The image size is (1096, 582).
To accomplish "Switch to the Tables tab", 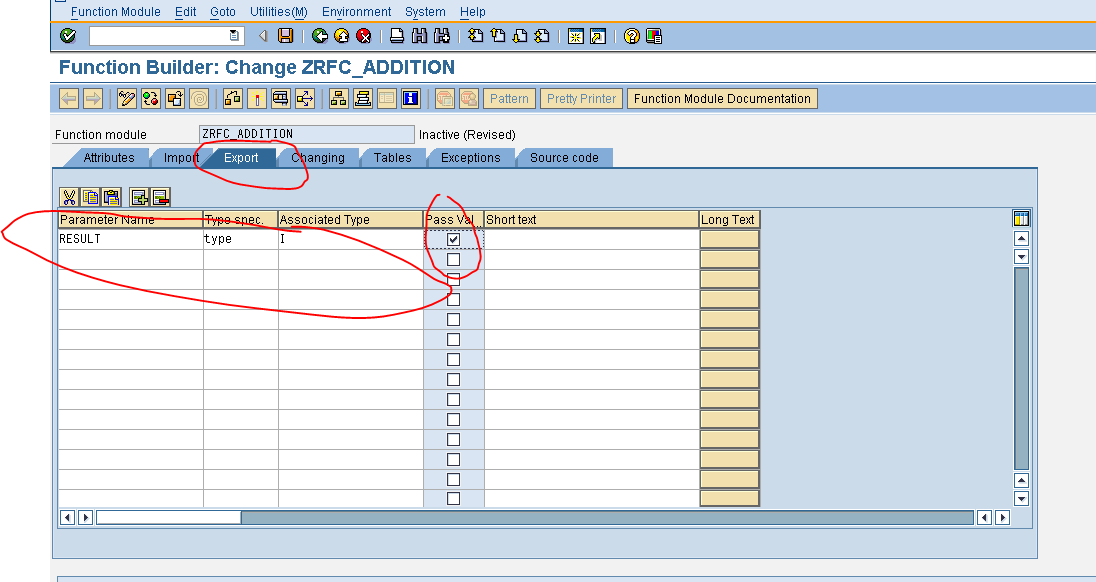I will click(x=392, y=158).
